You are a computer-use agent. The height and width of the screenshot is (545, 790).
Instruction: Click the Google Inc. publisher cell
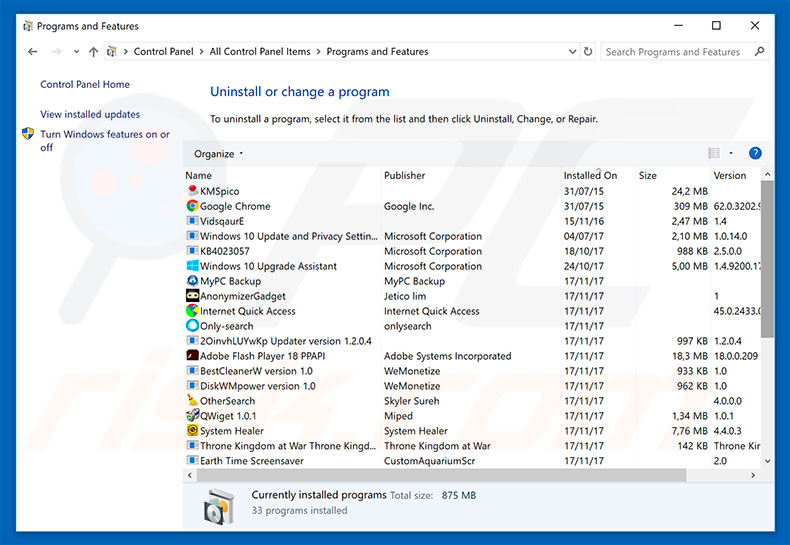pos(409,206)
